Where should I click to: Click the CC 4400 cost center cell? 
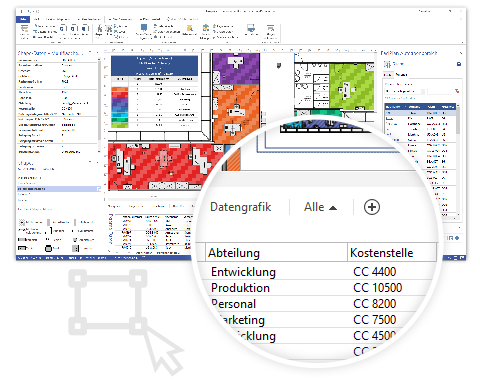coord(375,272)
